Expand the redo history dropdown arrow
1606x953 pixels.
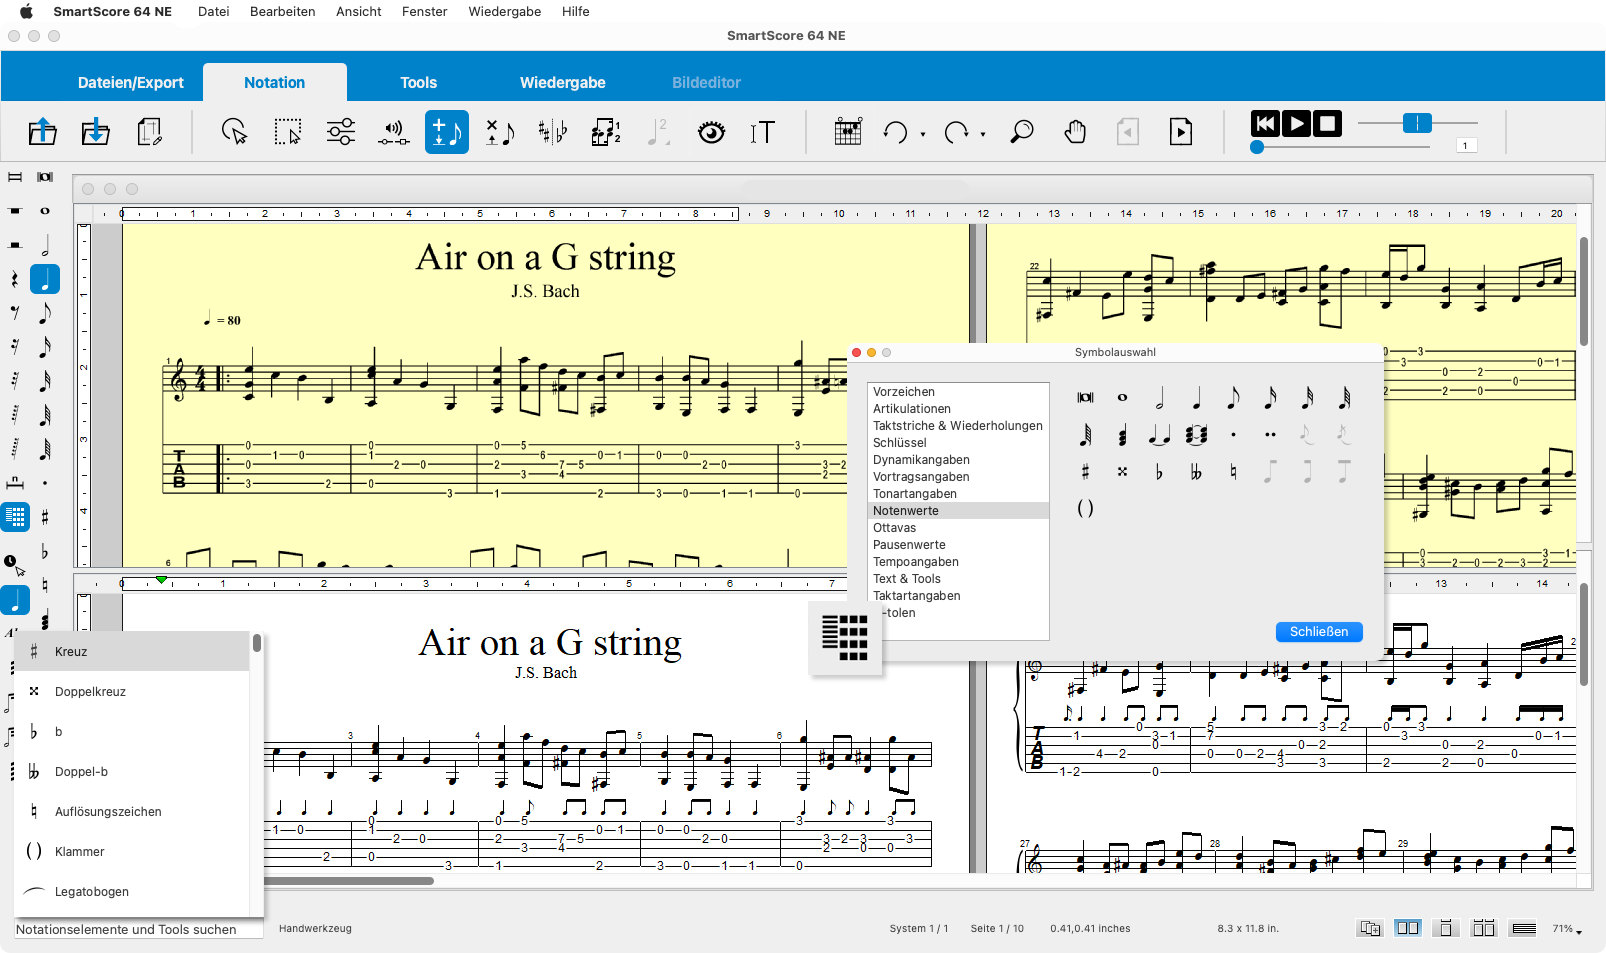[x=983, y=134]
